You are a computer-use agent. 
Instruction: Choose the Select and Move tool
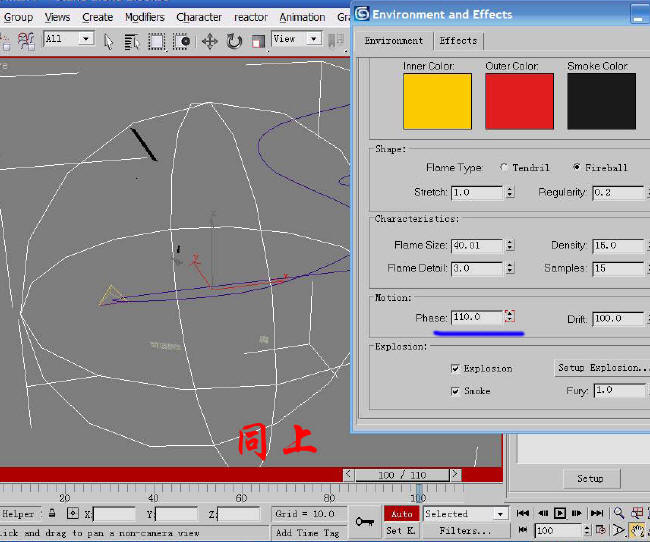pos(209,41)
